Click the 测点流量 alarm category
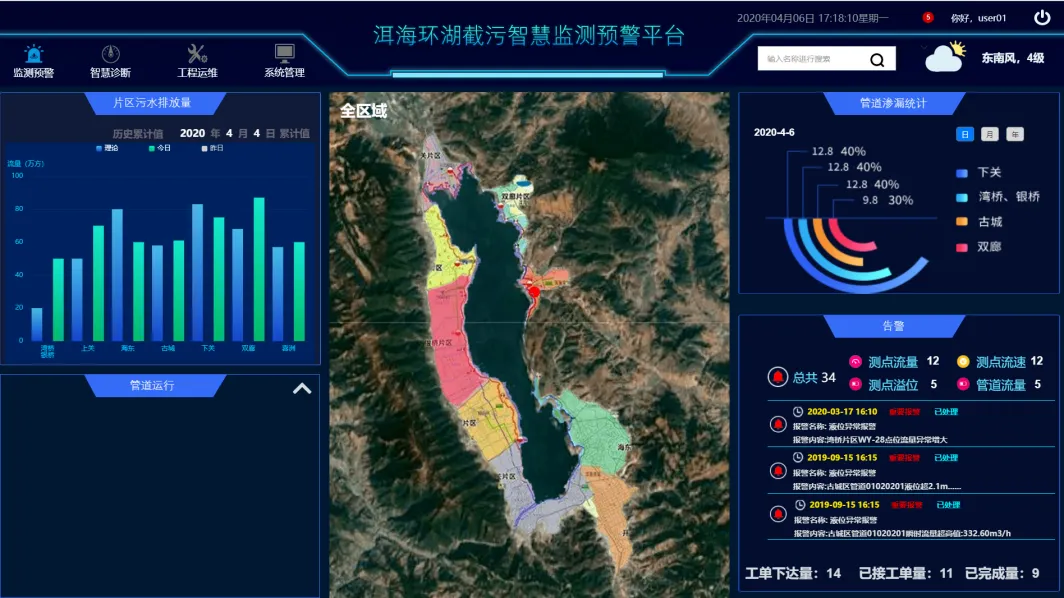 892,362
